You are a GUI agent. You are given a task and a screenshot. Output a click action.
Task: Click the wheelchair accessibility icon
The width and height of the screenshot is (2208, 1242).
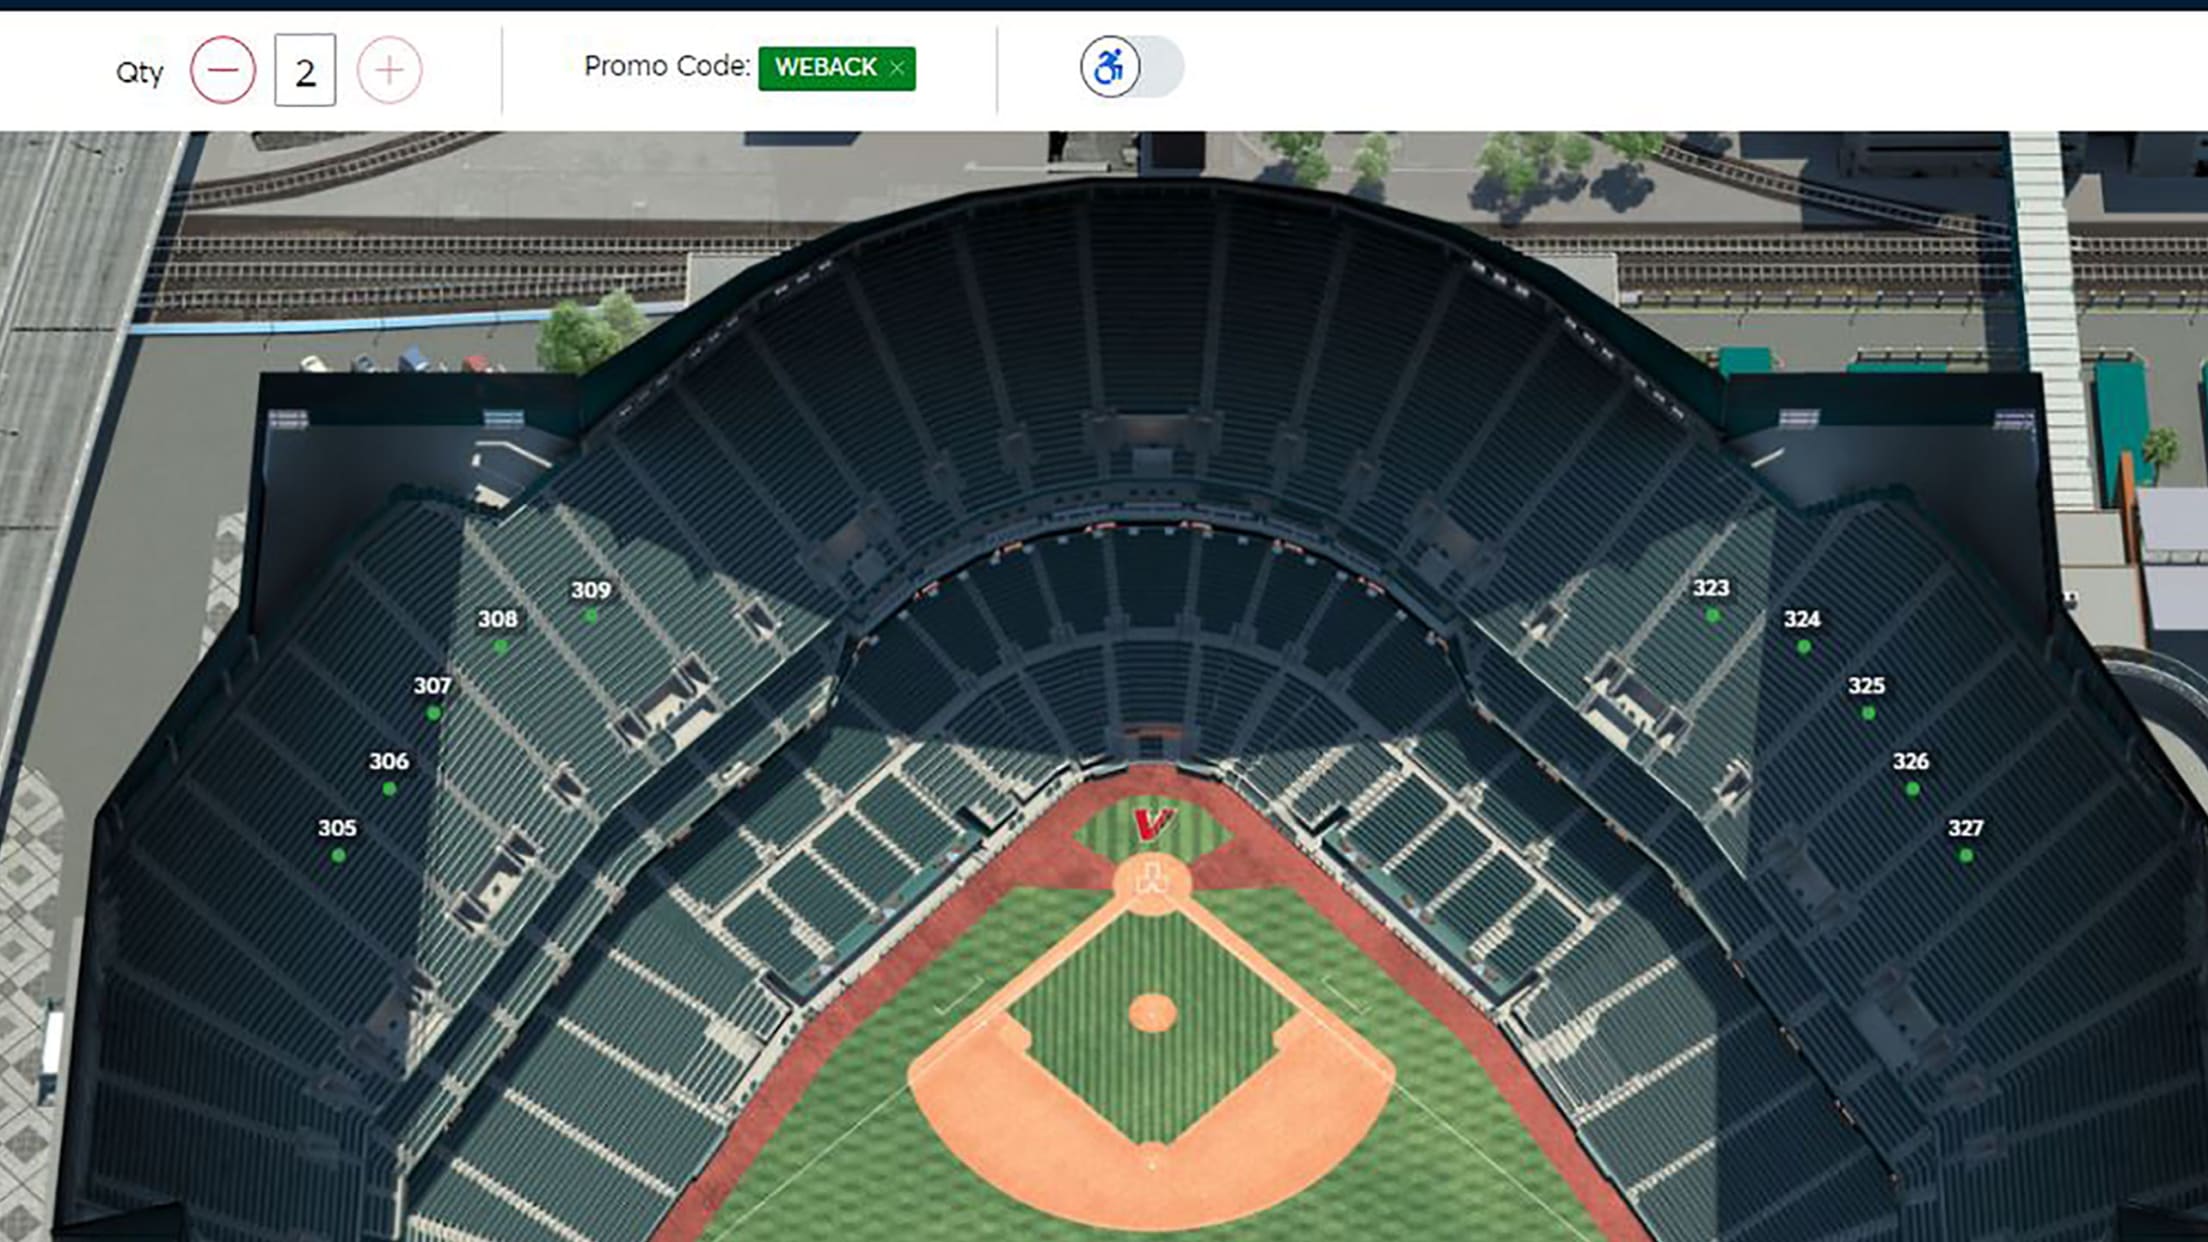1109,67
